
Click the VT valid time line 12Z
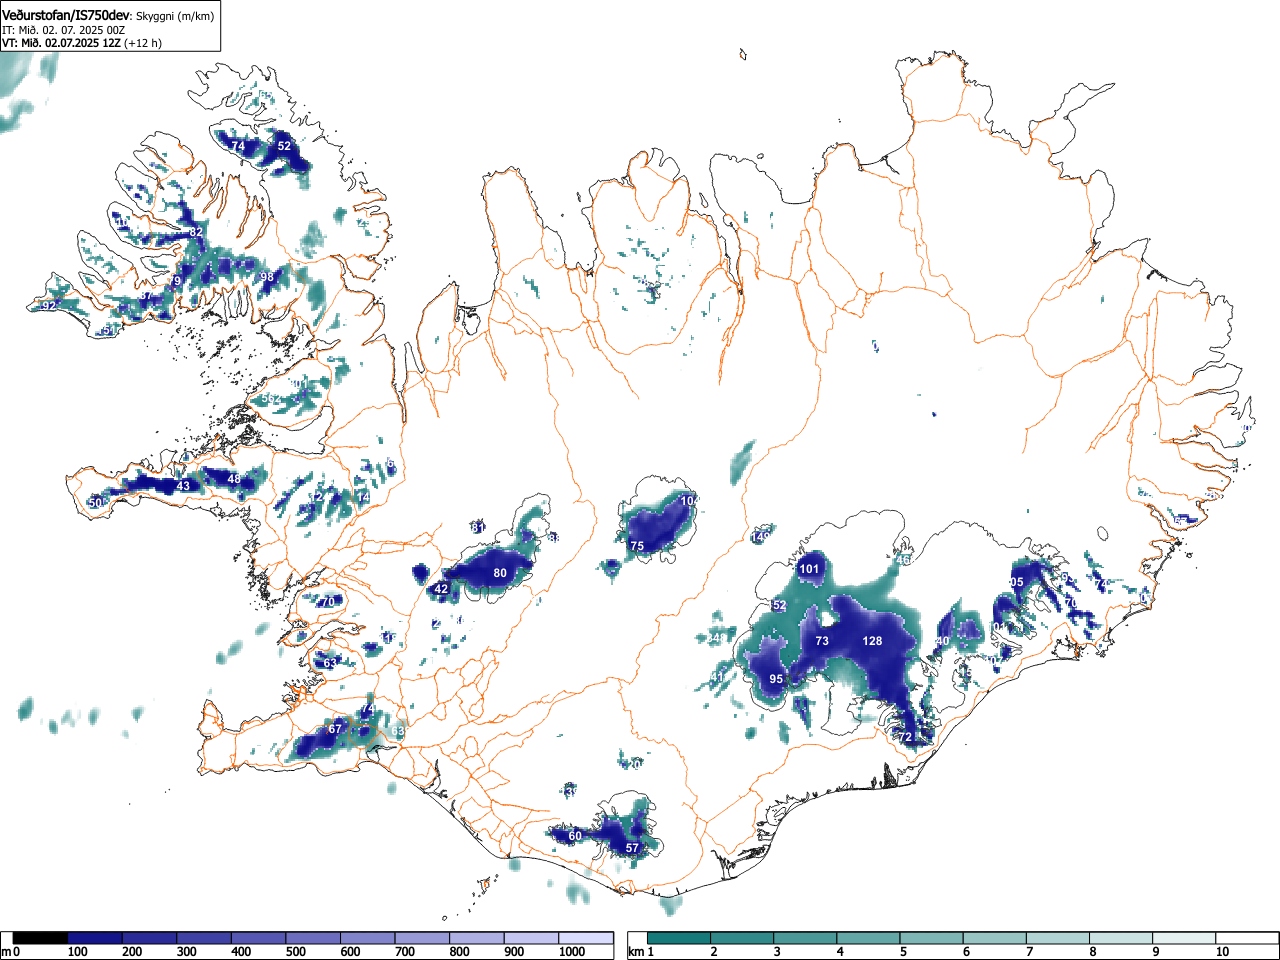[82, 43]
